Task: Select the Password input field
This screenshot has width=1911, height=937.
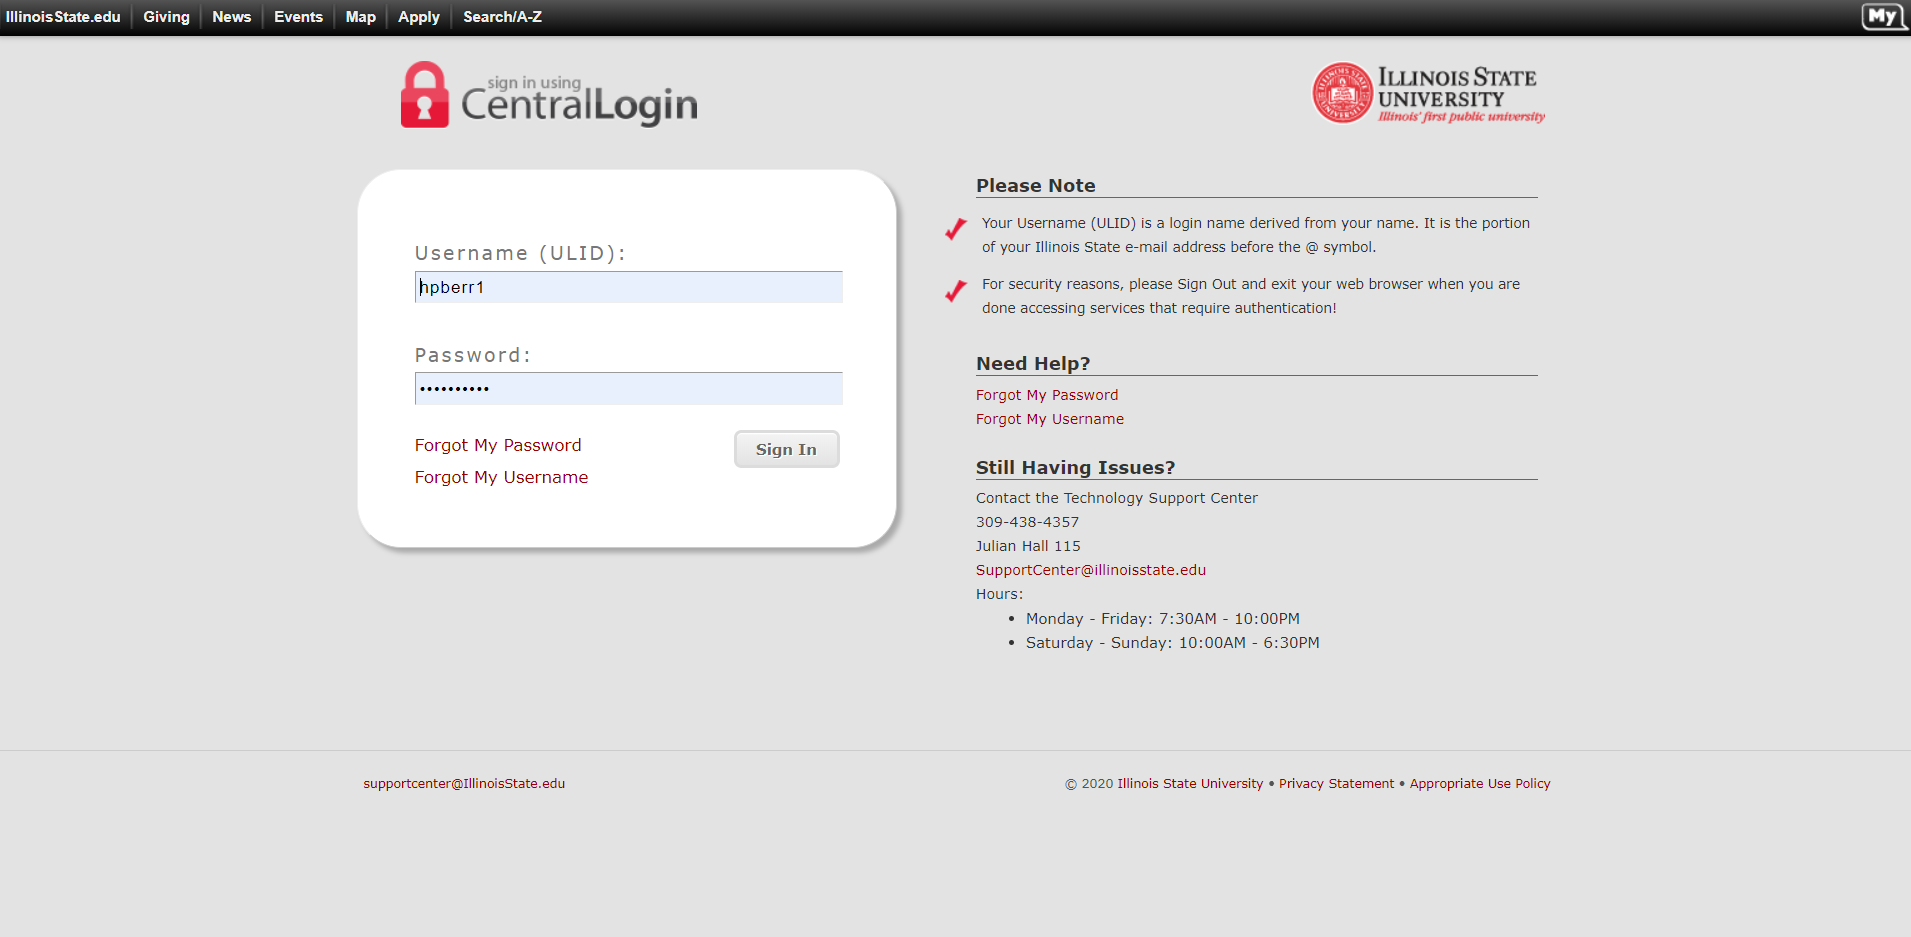Action: point(628,389)
